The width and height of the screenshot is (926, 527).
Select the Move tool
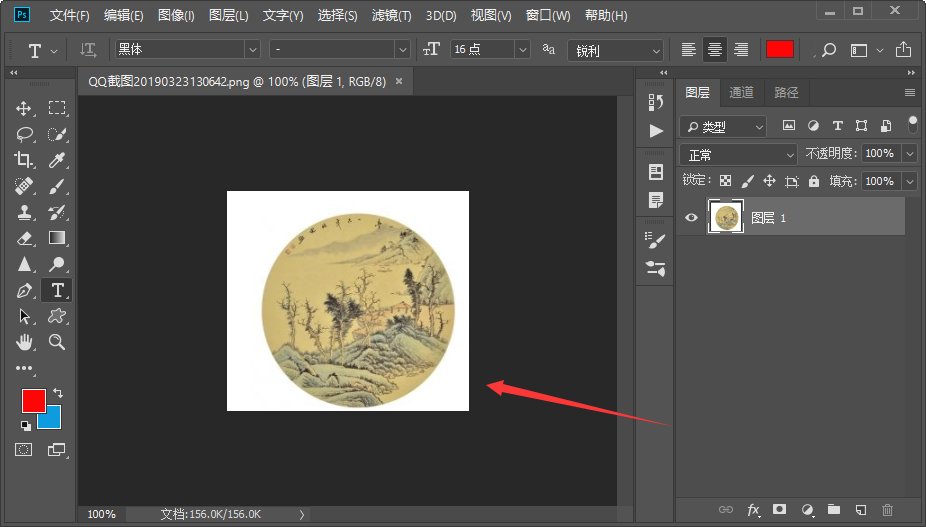pyautogui.click(x=24, y=108)
